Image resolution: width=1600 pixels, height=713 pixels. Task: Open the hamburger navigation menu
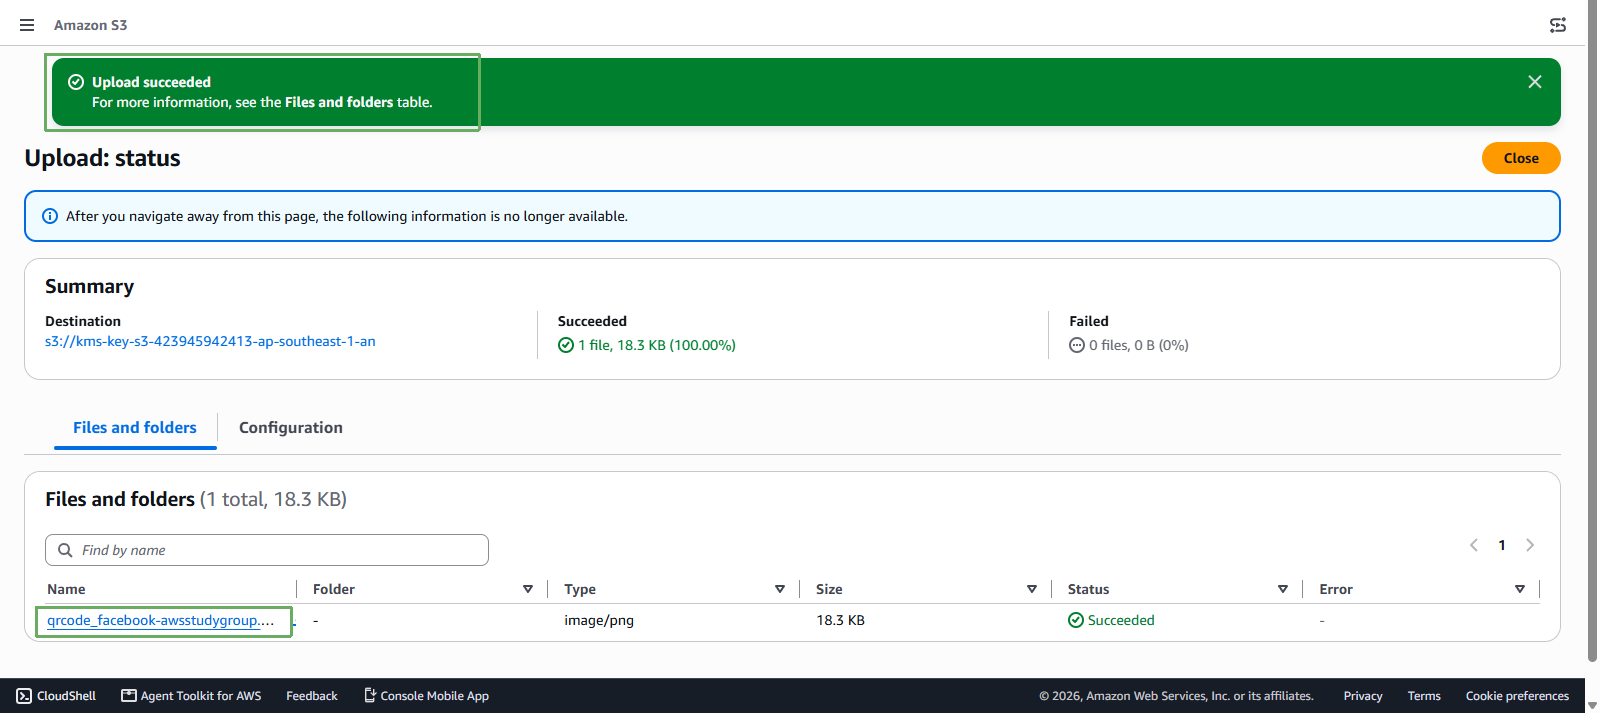click(x=27, y=25)
